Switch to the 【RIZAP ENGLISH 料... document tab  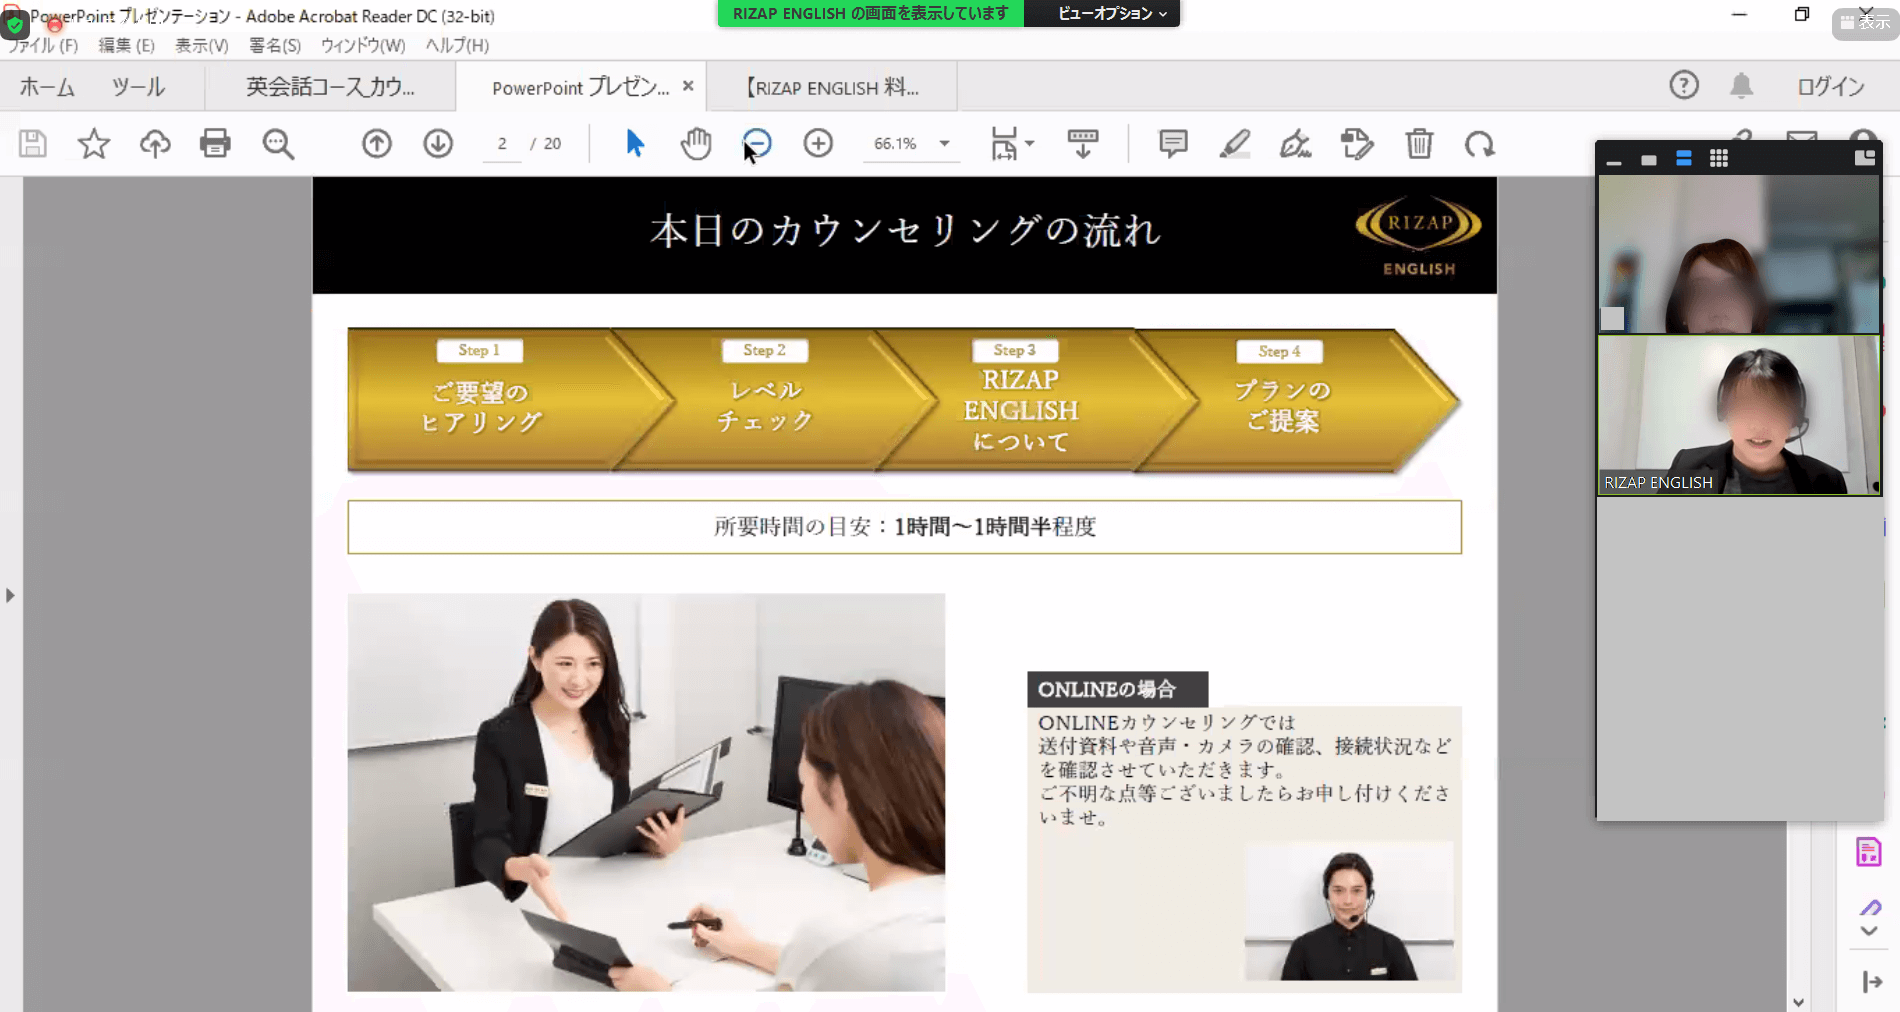coord(832,87)
